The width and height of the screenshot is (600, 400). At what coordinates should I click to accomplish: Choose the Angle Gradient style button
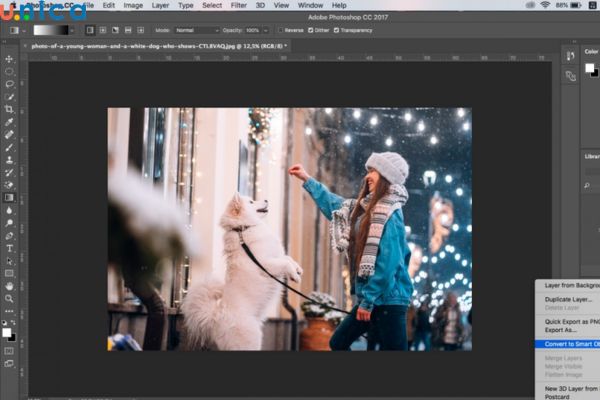coord(116,30)
